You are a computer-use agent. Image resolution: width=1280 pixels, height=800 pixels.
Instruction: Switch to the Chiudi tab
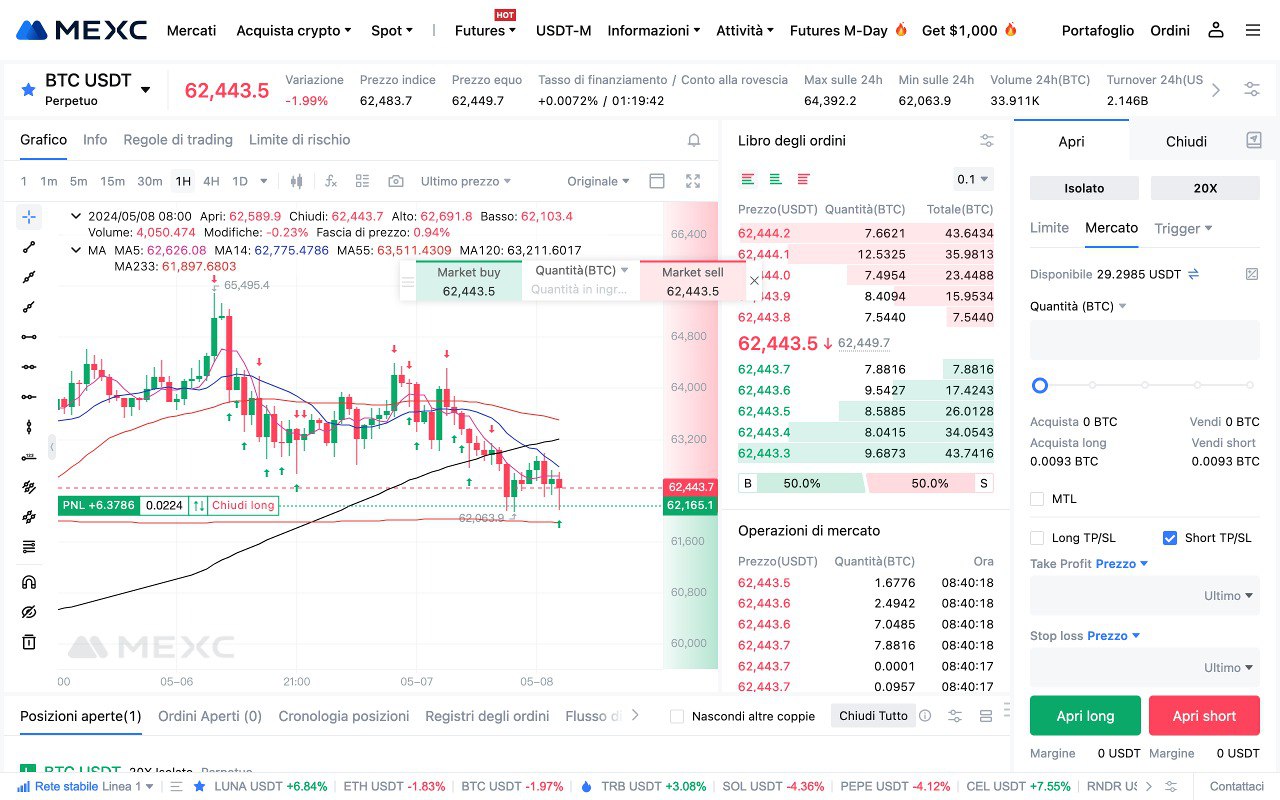click(x=1186, y=141)
